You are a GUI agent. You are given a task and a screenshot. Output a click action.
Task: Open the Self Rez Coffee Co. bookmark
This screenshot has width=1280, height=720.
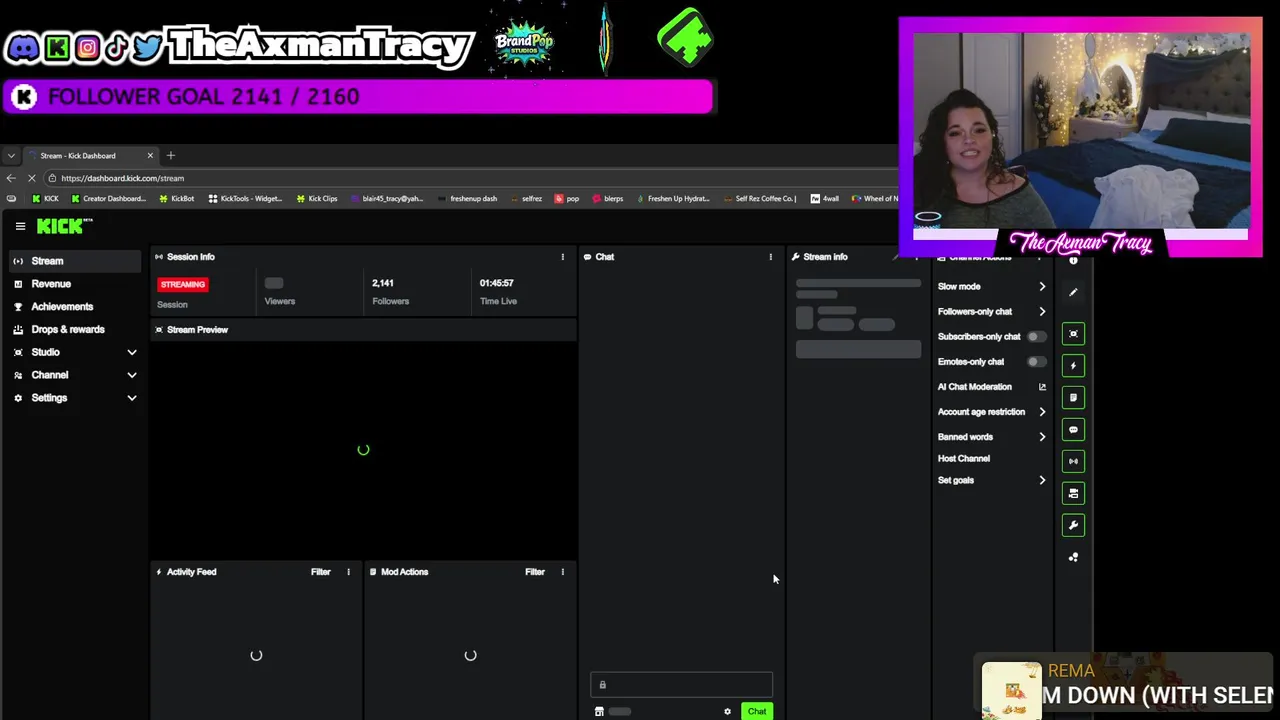[759, 199]
